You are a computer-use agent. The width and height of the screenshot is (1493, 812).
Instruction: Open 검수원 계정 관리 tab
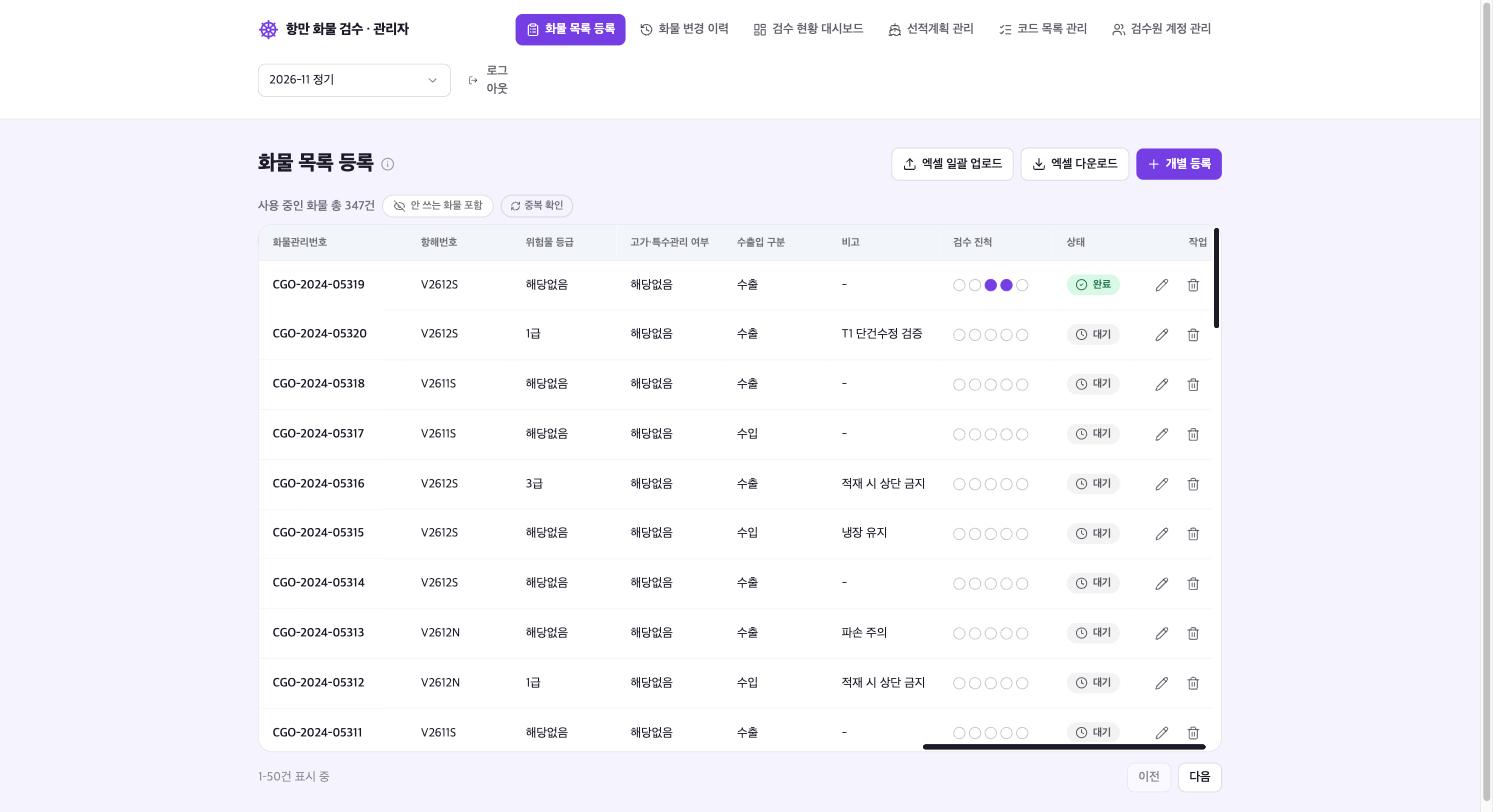coord(1162,30)
